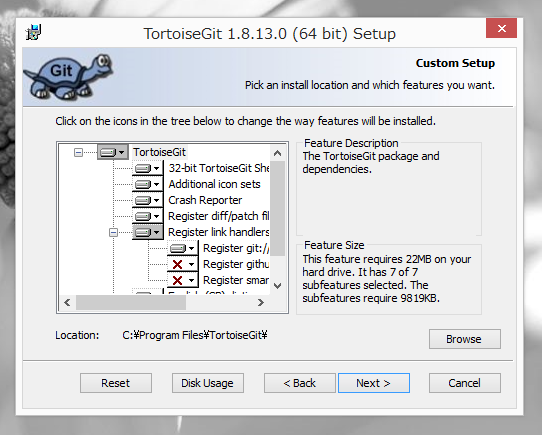Click the Feature Description text
The height and width of the screenshot is (435, 542).
[371, 163]
